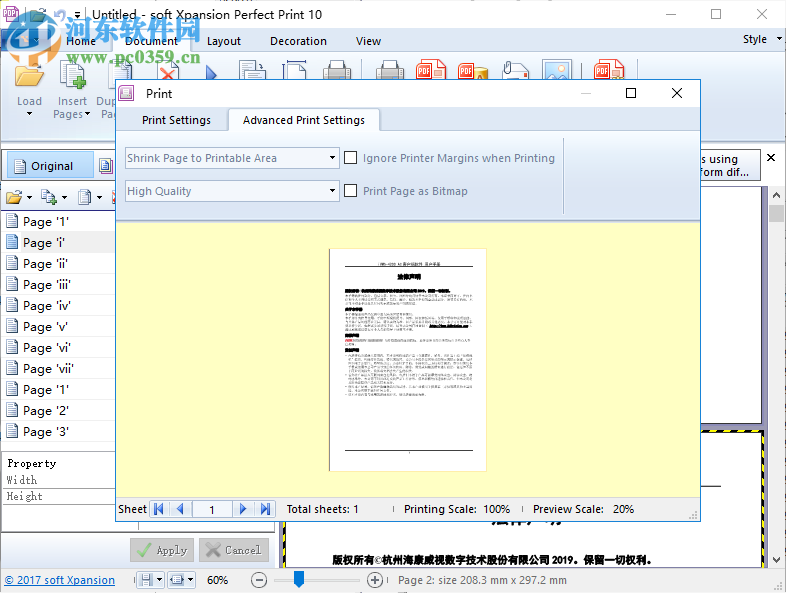The width and height of the screenshot is (786, 593).
Task: Select Page '2' in page list
Action: 60,411
